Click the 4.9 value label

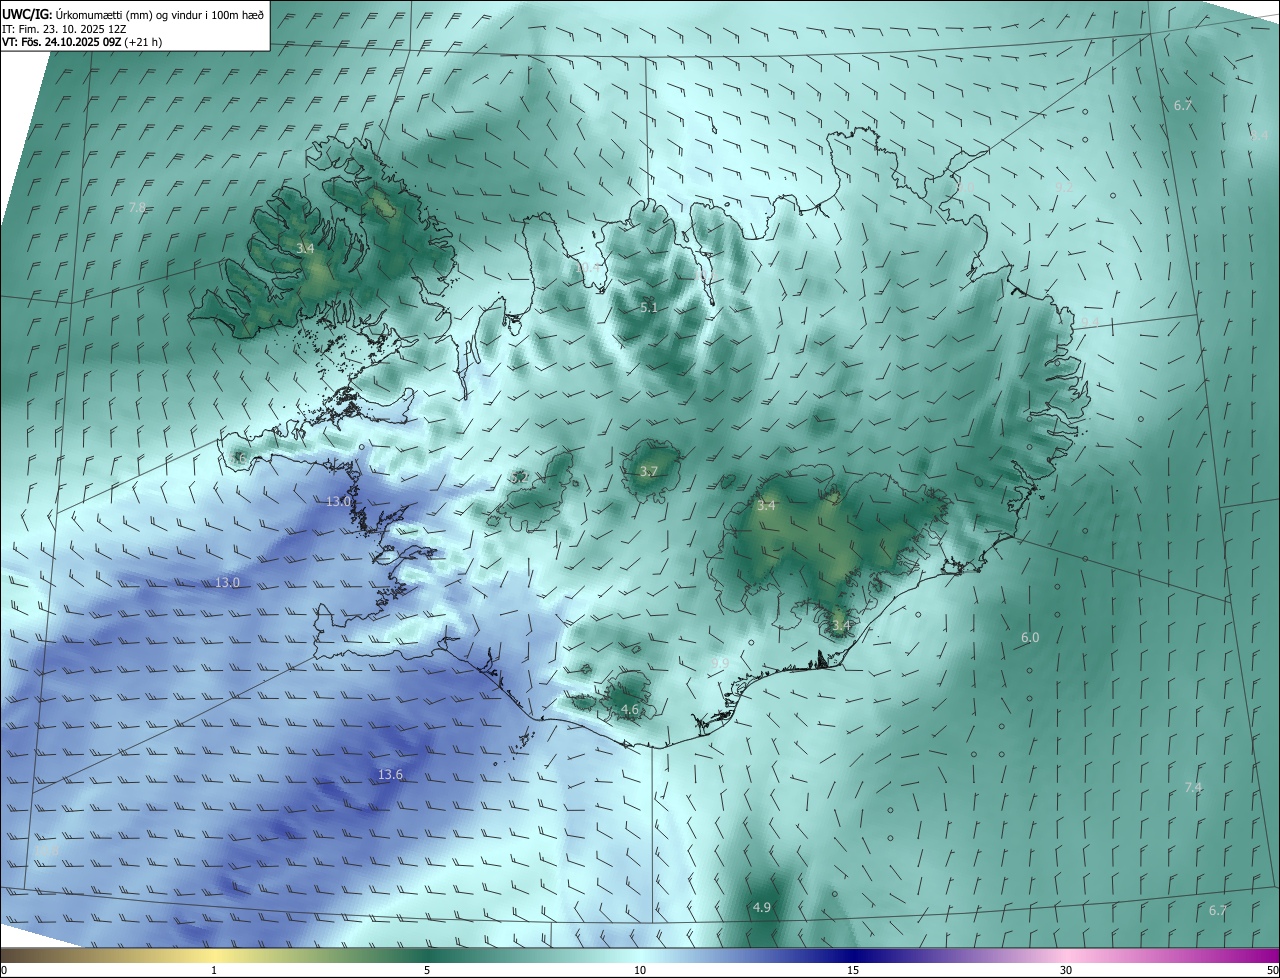click(762, 907)
